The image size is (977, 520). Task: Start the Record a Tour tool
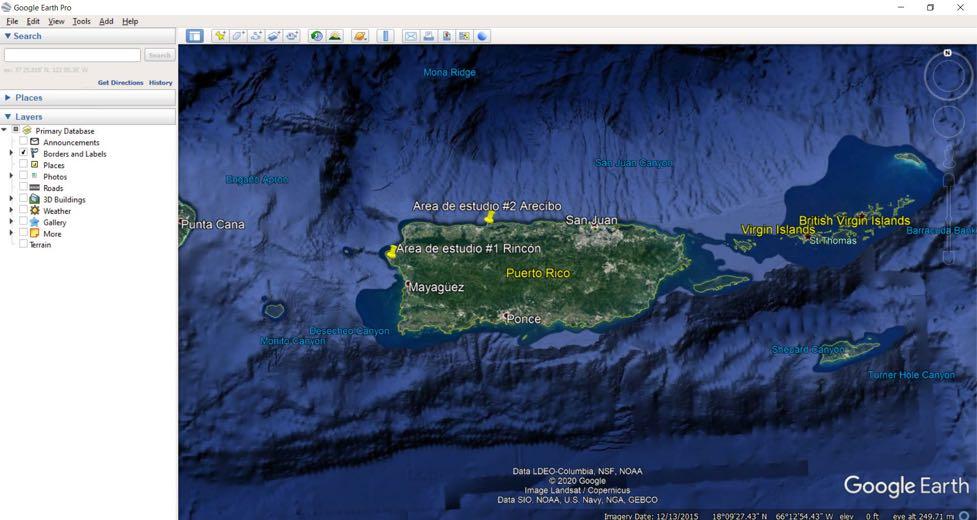[x=292, y=36]
